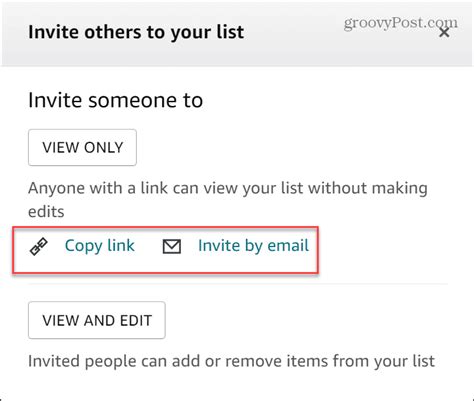
Task: Click the divider line above VIEW AND EDIT
Action: [x=238, y=284]
